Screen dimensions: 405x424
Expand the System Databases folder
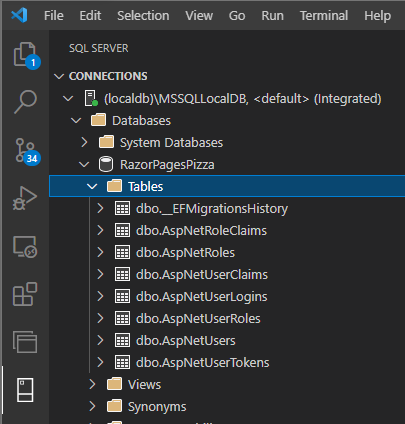pos(84,142)
